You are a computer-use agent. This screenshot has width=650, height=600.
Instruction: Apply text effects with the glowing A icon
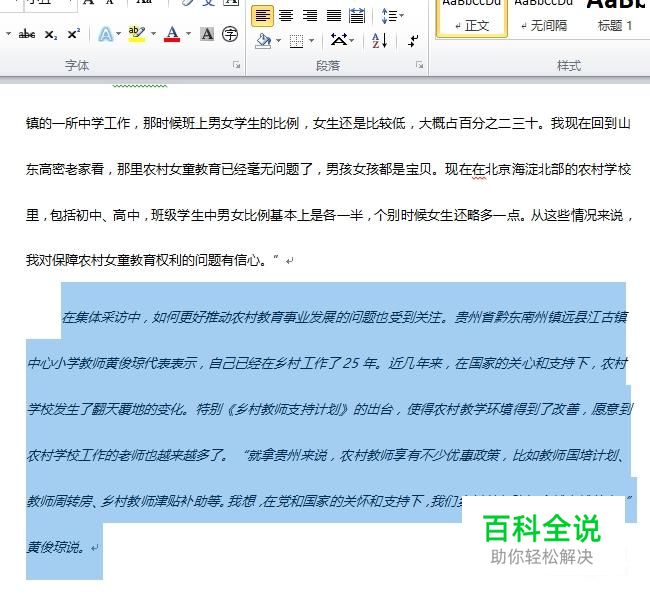106,34
